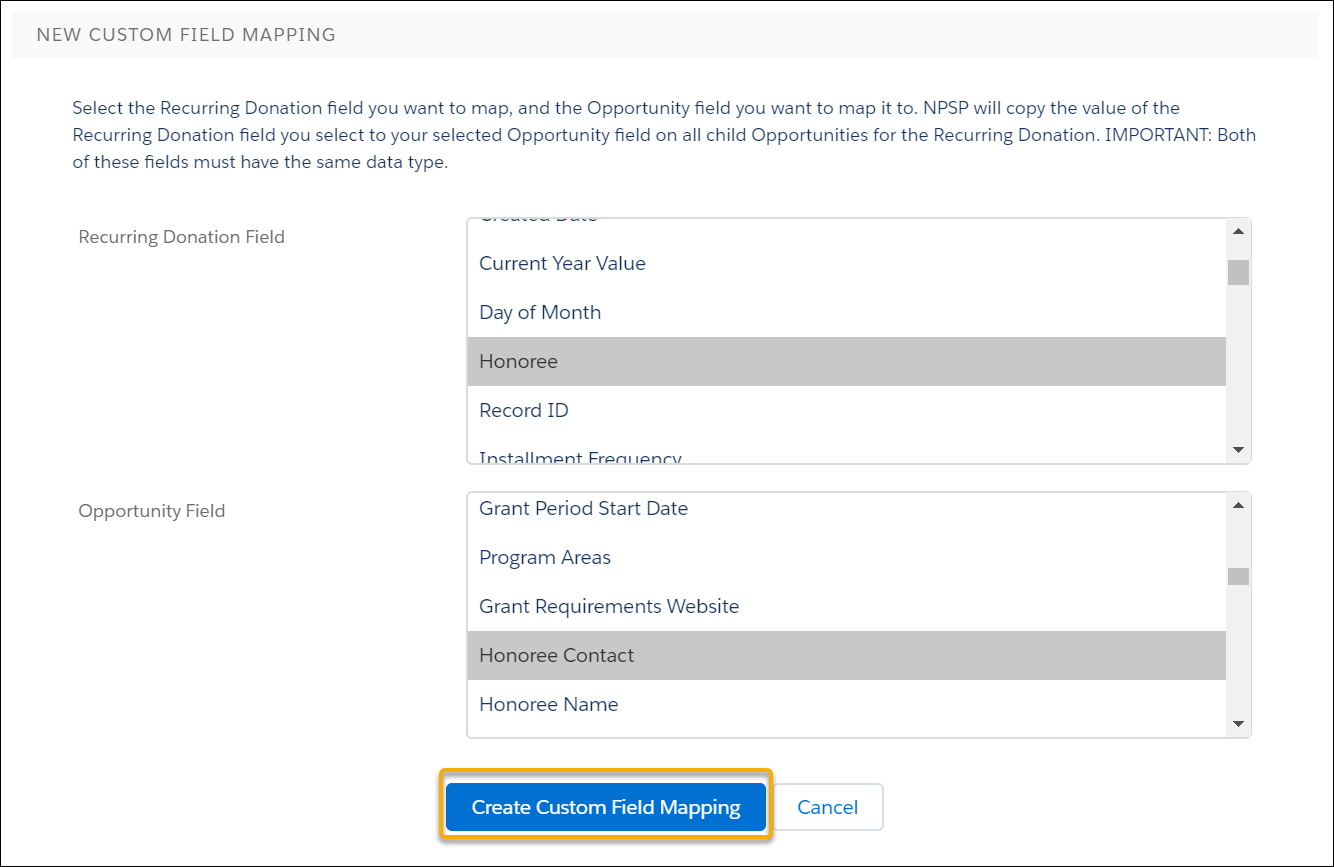The width and height of the screenshot is (1334, 867).
Task: Click the NEW CUSTOM FIELD MAPPING header
Action: click(186, 34)
